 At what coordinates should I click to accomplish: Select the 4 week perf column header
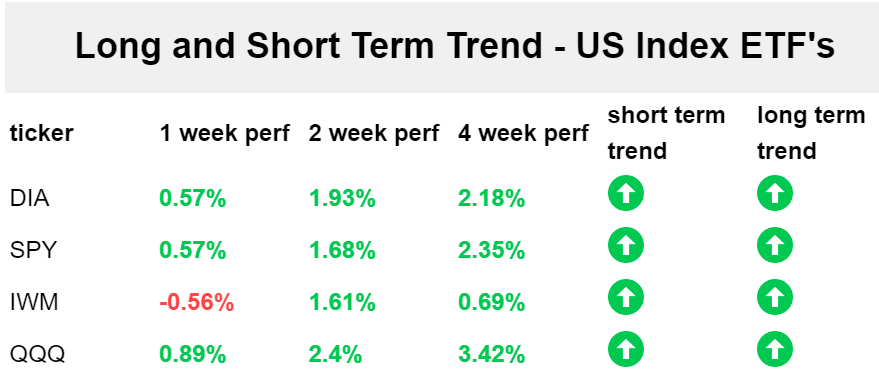pos(523,133)
